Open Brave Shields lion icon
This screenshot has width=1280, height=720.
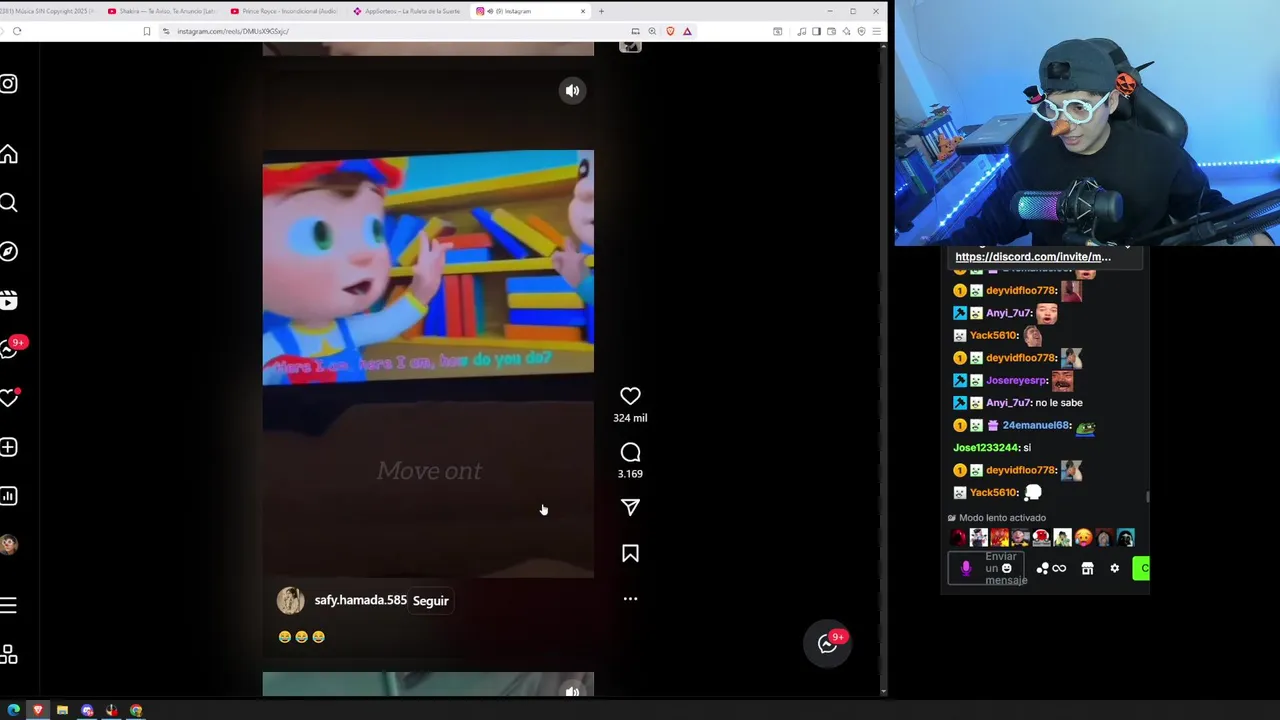tap(670, 31)
